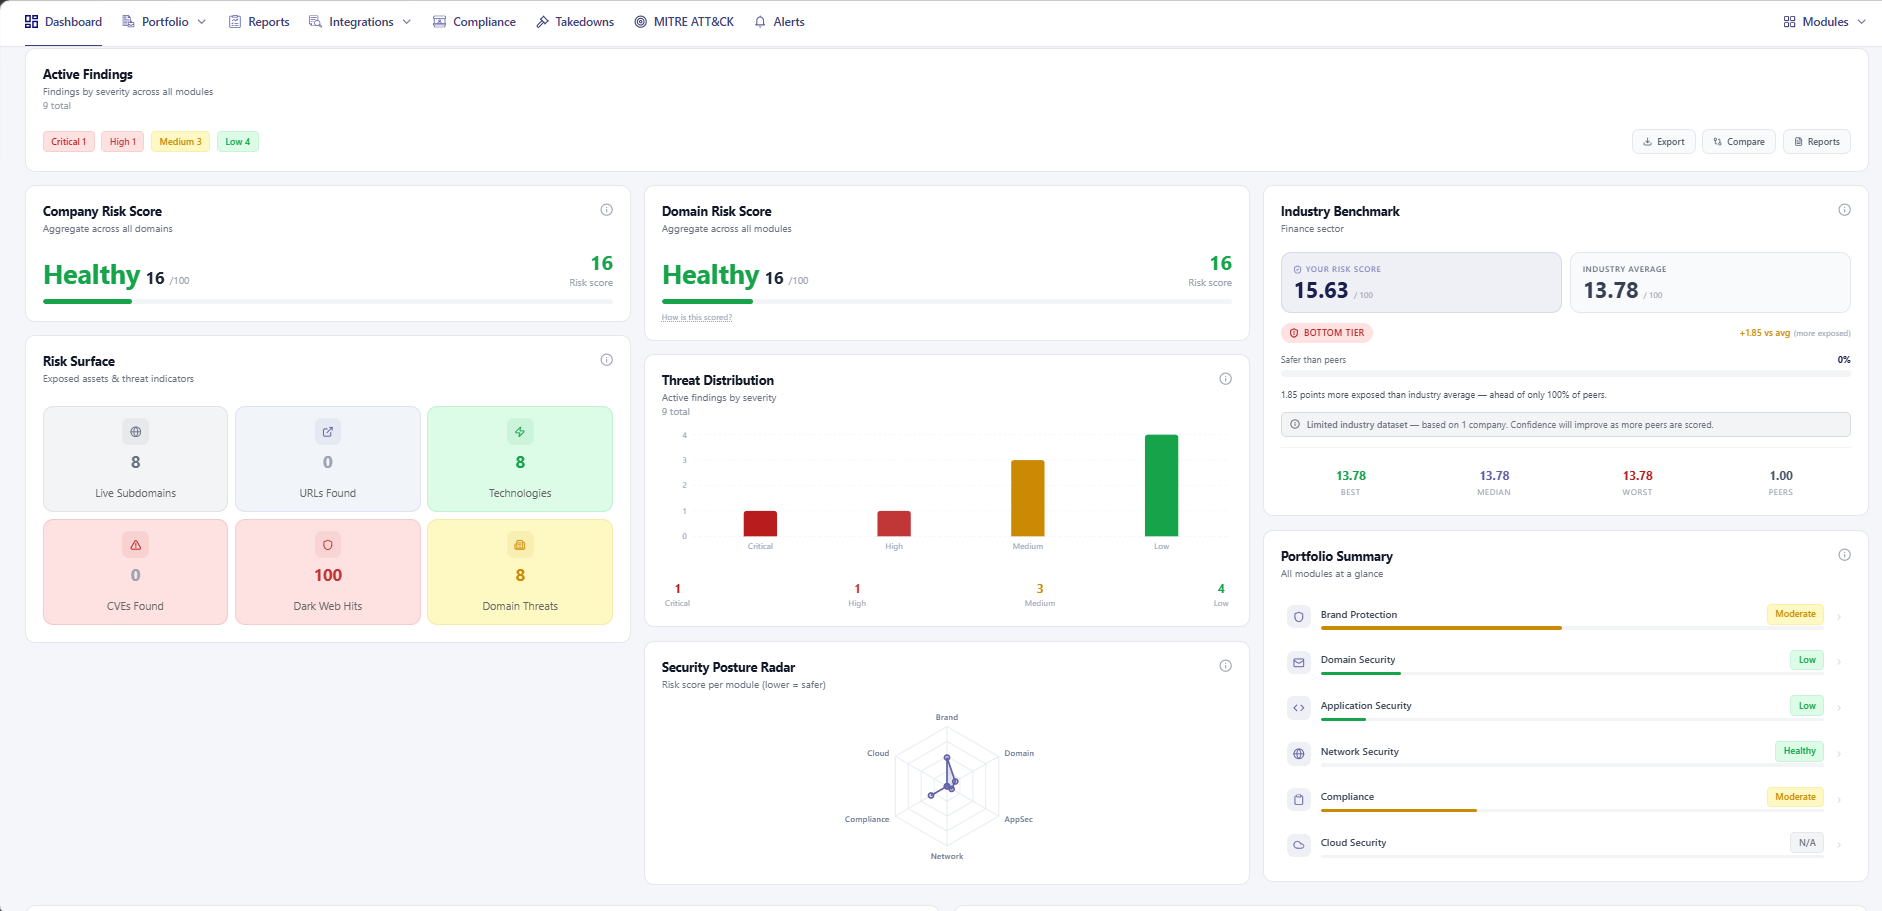Screen dimensions: 1882x911
Task: Click the Compliance clipboard icon
Action: point(1299,799)
